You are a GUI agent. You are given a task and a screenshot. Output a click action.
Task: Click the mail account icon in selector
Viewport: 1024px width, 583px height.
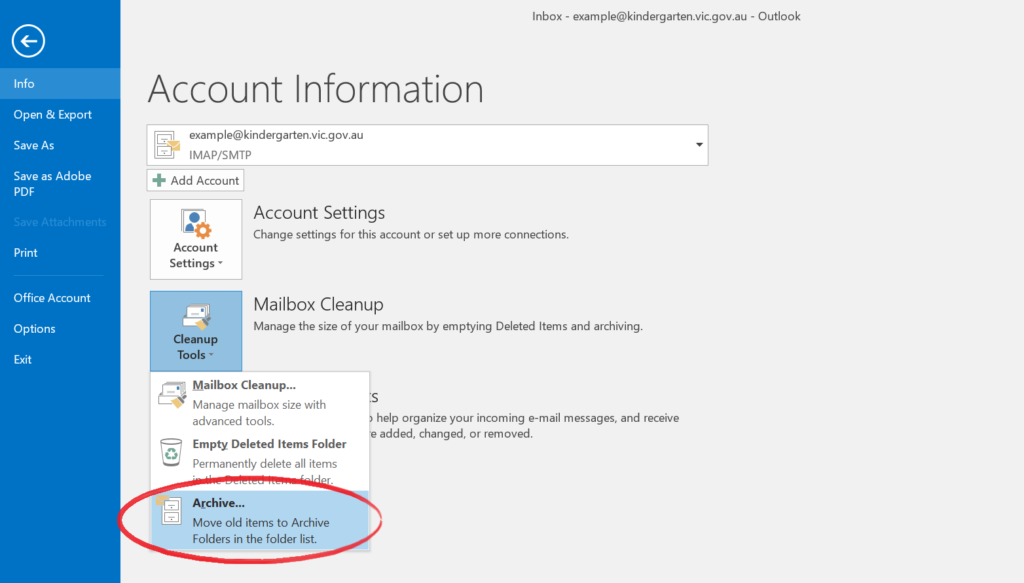point(167,144)
